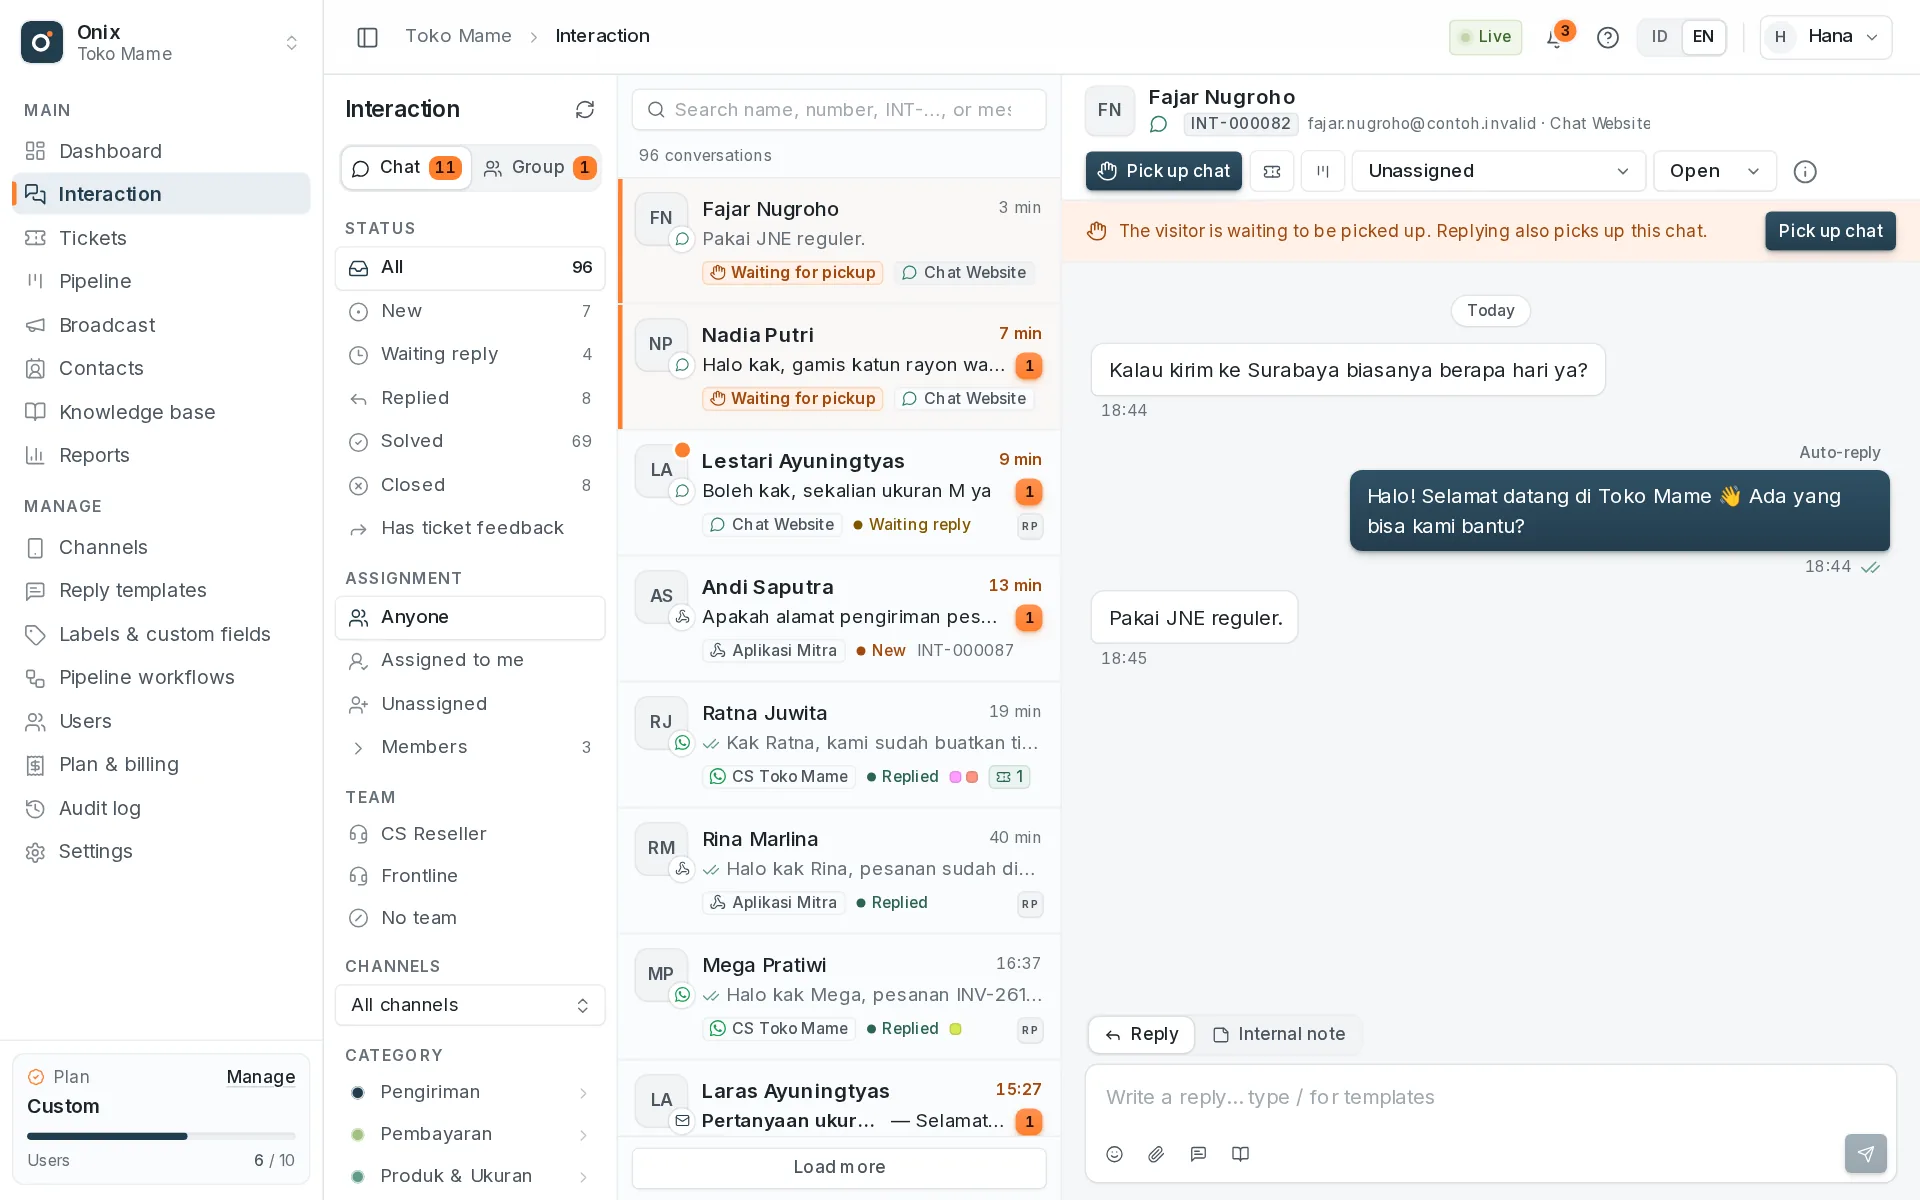Expand the Pembayaran category
Viewport: 1920px width, 1200px height.
pyautogui.click(x=583, y=1135)
